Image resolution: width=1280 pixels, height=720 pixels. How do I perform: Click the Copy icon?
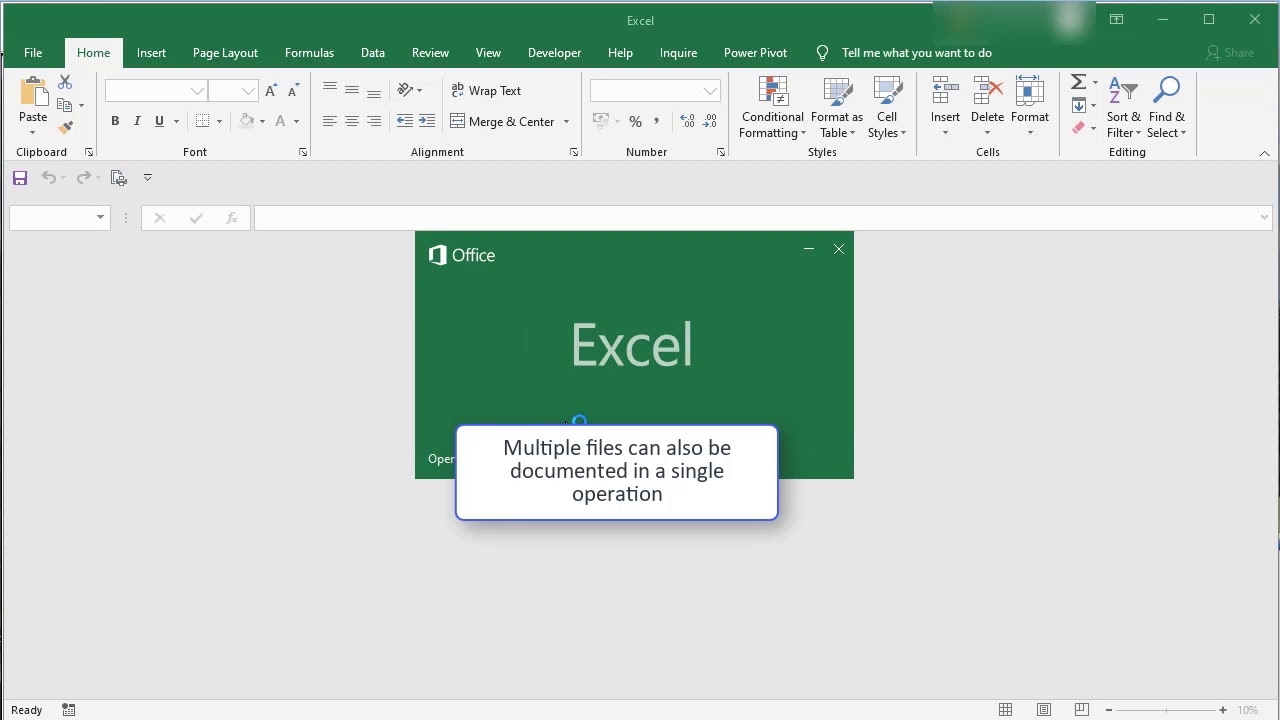point(65,105)
